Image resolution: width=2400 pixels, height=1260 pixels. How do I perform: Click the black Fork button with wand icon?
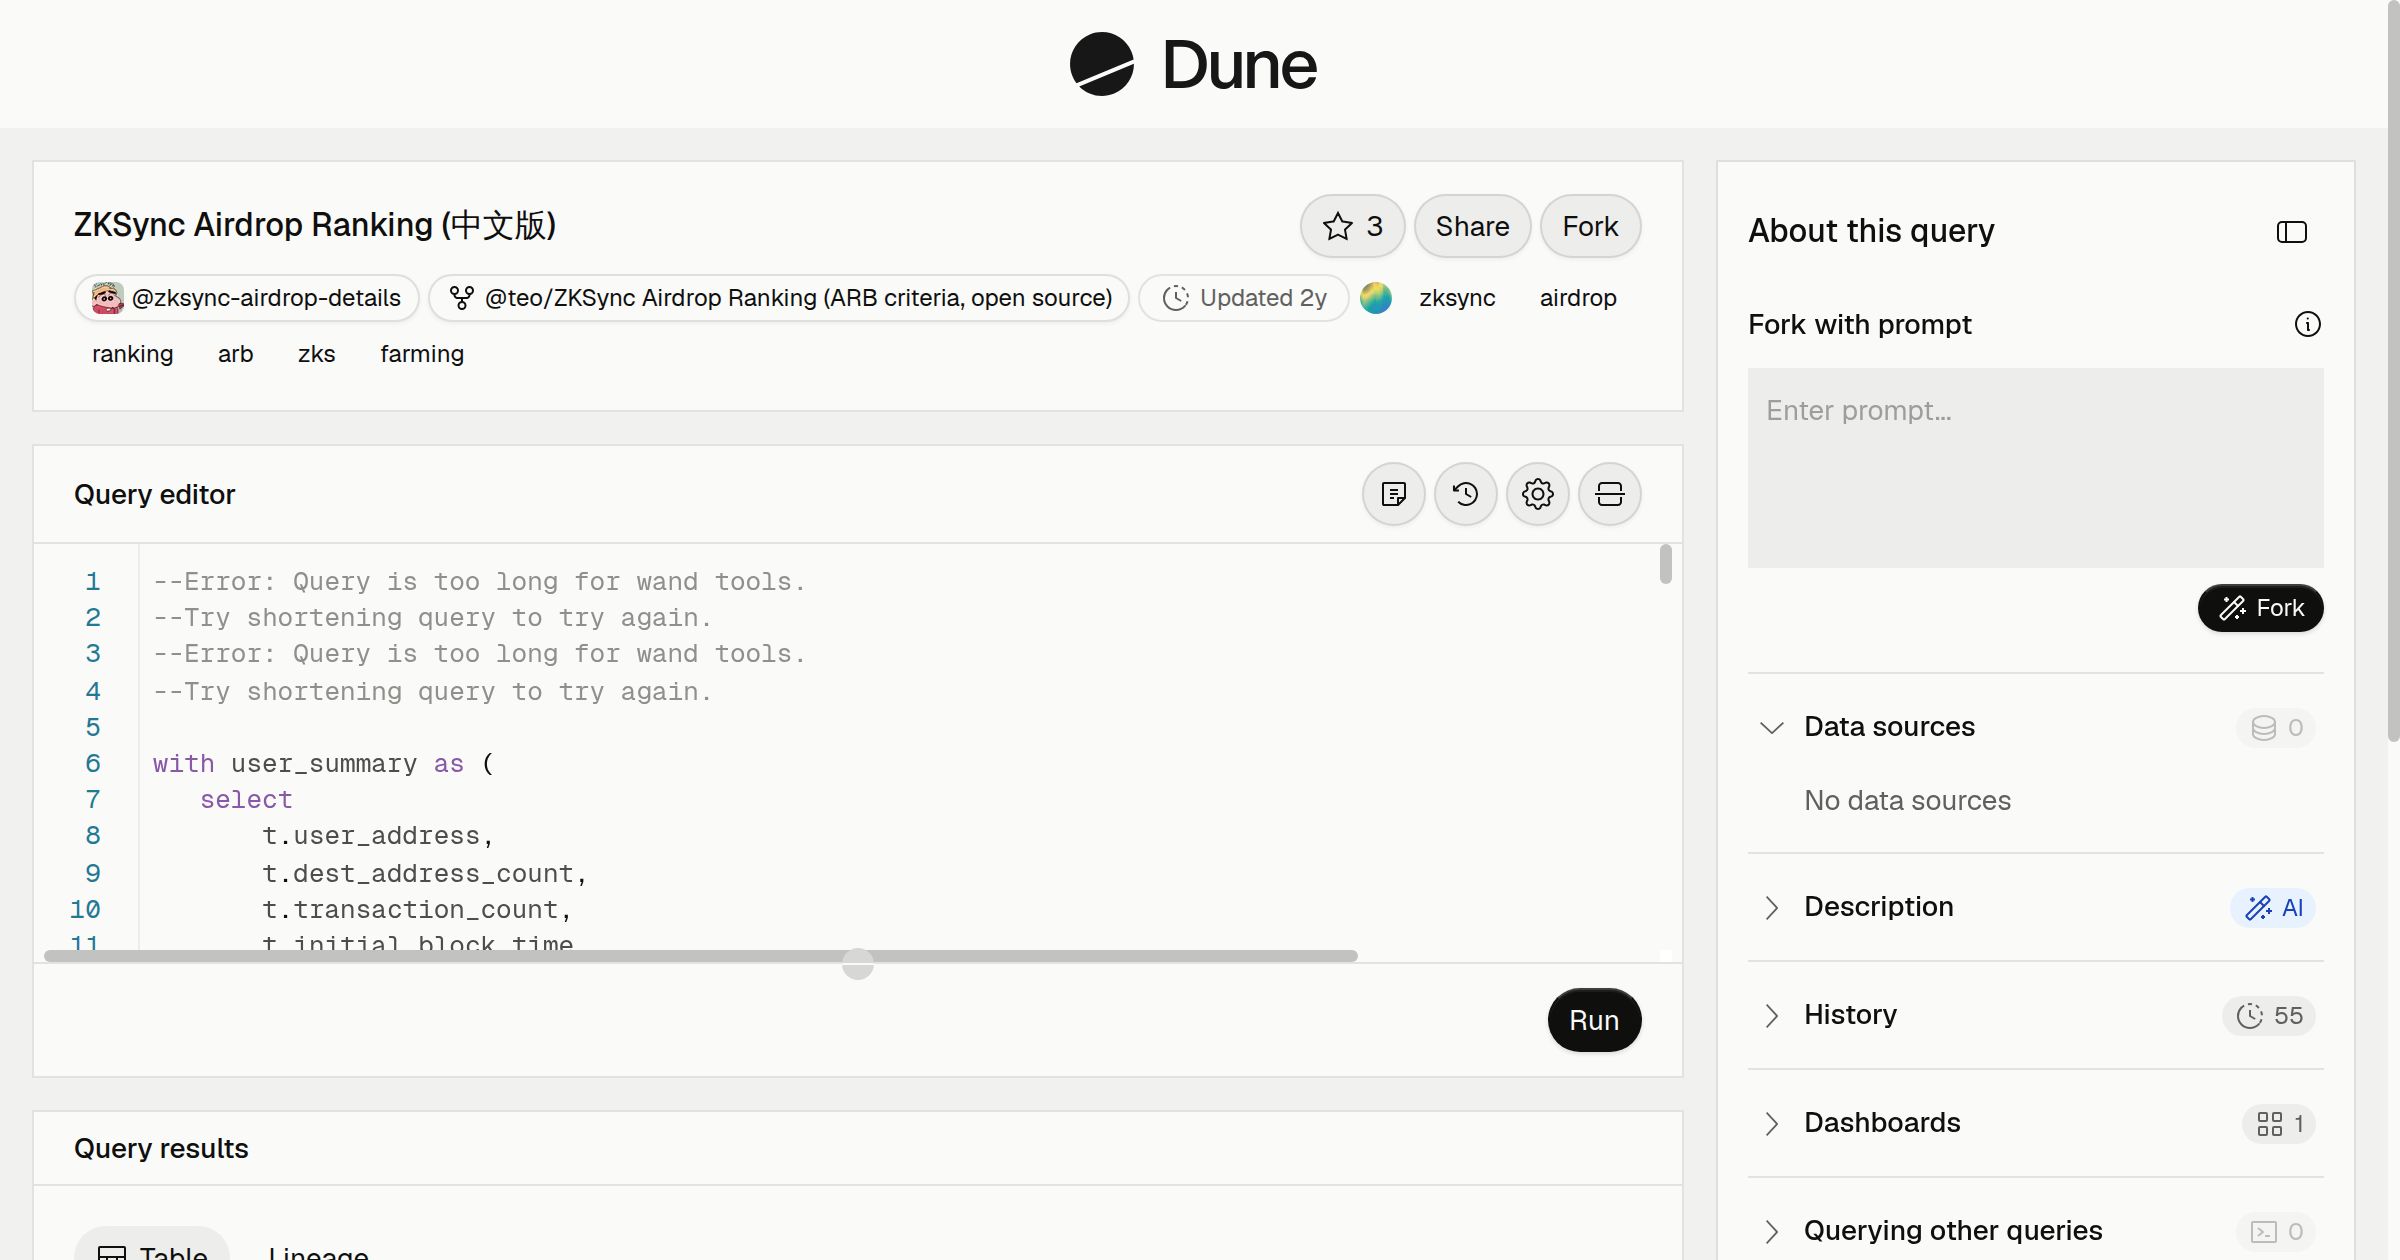(x=2260, y=608)
